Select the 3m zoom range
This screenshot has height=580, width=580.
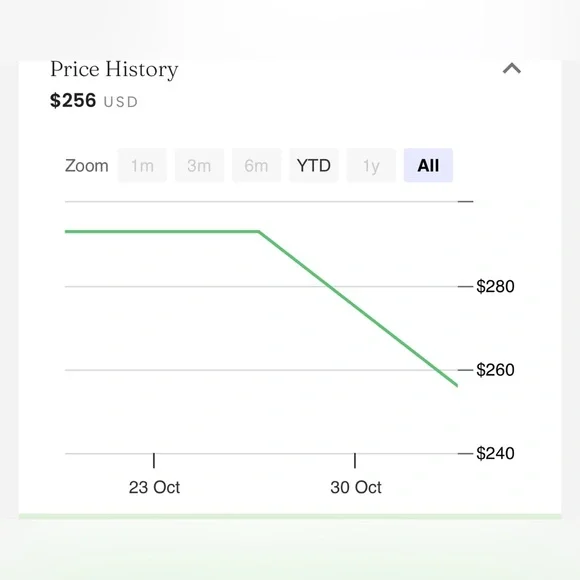(199, 165)
